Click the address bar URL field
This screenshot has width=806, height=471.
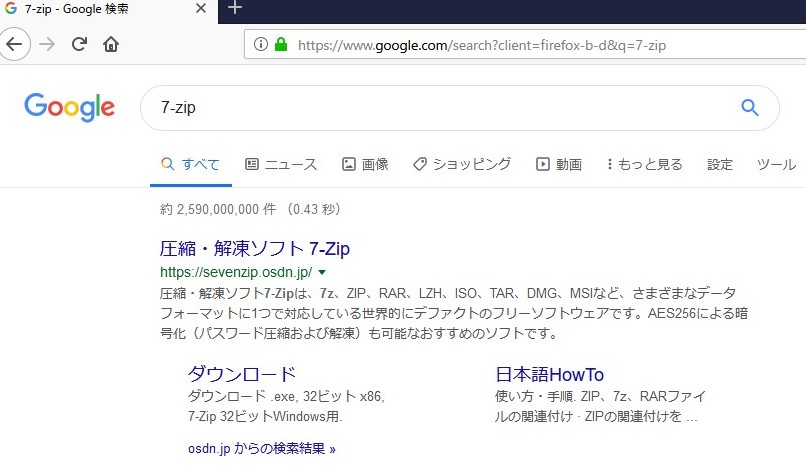(524, 45)
